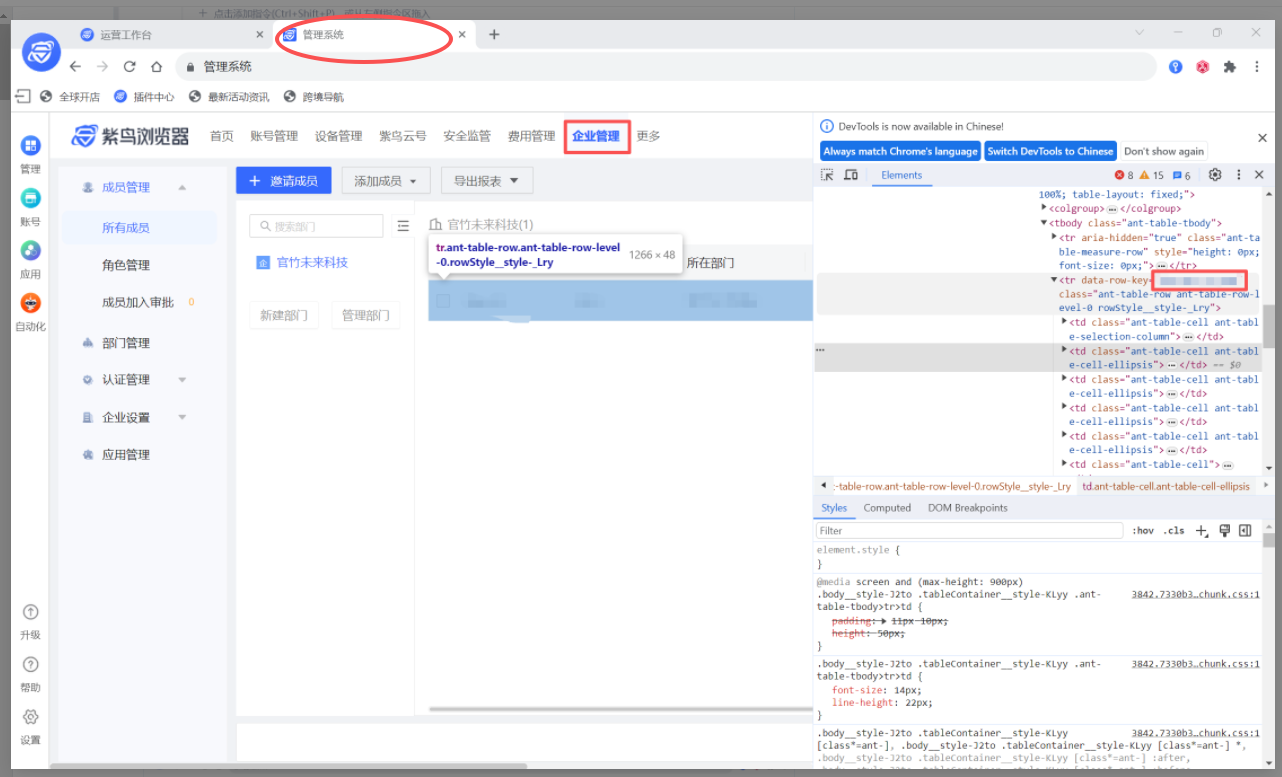Screen dimensions: 1282x777
Task: Open a new browser tab
Action: pyautogui.click(x=494, y=35)
